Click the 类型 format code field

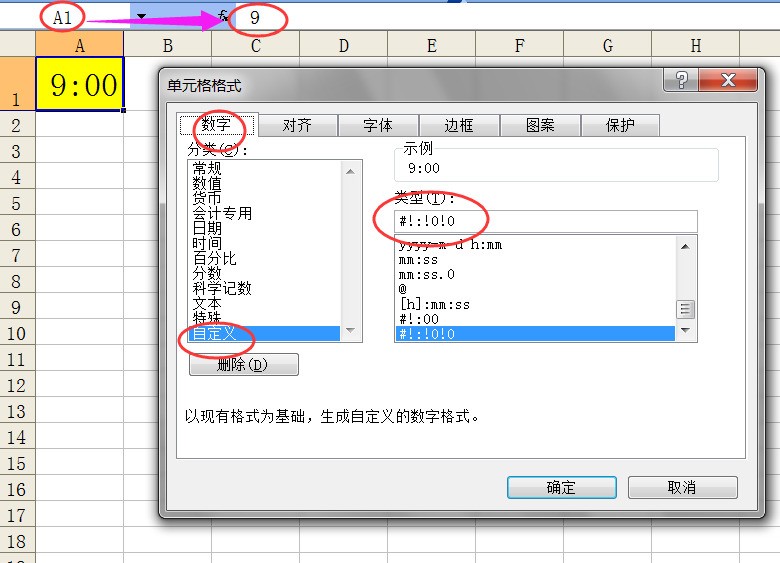[x=546, y=221]
